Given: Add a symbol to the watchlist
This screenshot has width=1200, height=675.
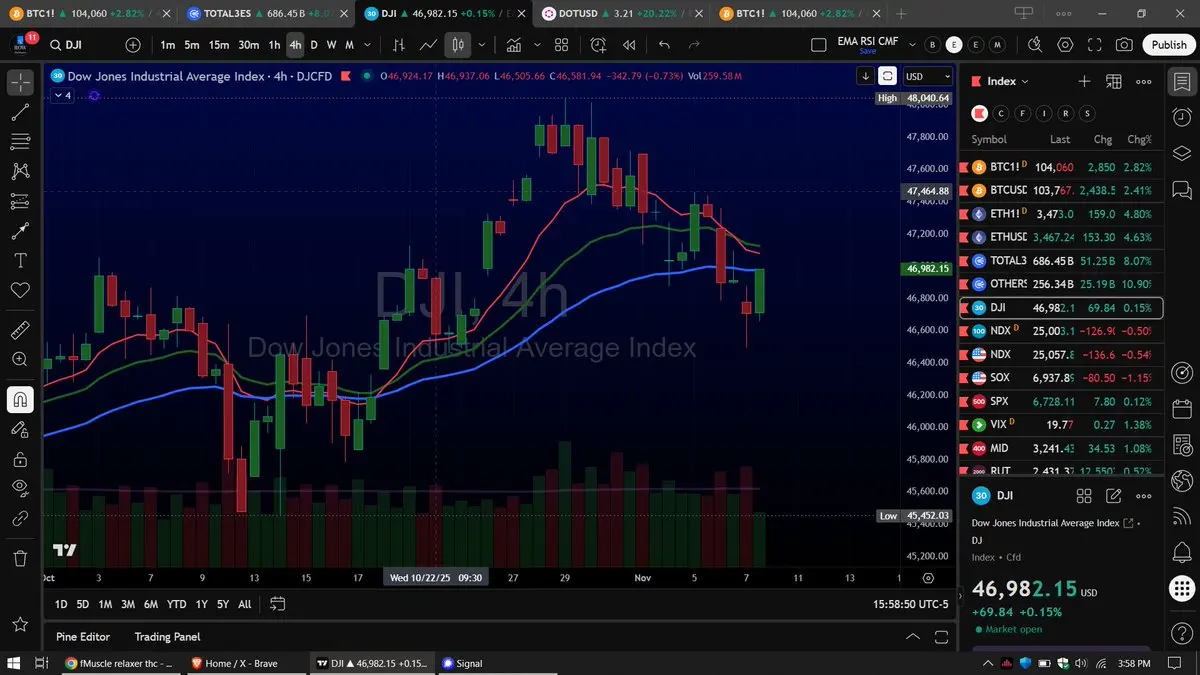Looking at the screenshot, I should click(x=1084, y=81).
